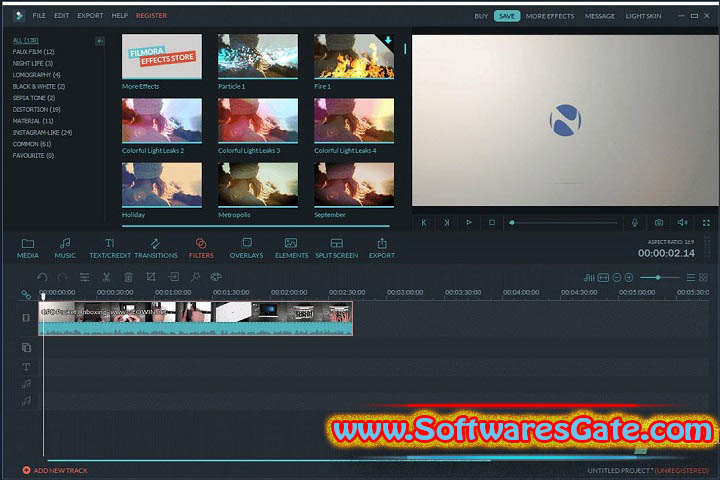Click the timeline playhead marker
The image size is (720, 480).
(x=44, y=295)
